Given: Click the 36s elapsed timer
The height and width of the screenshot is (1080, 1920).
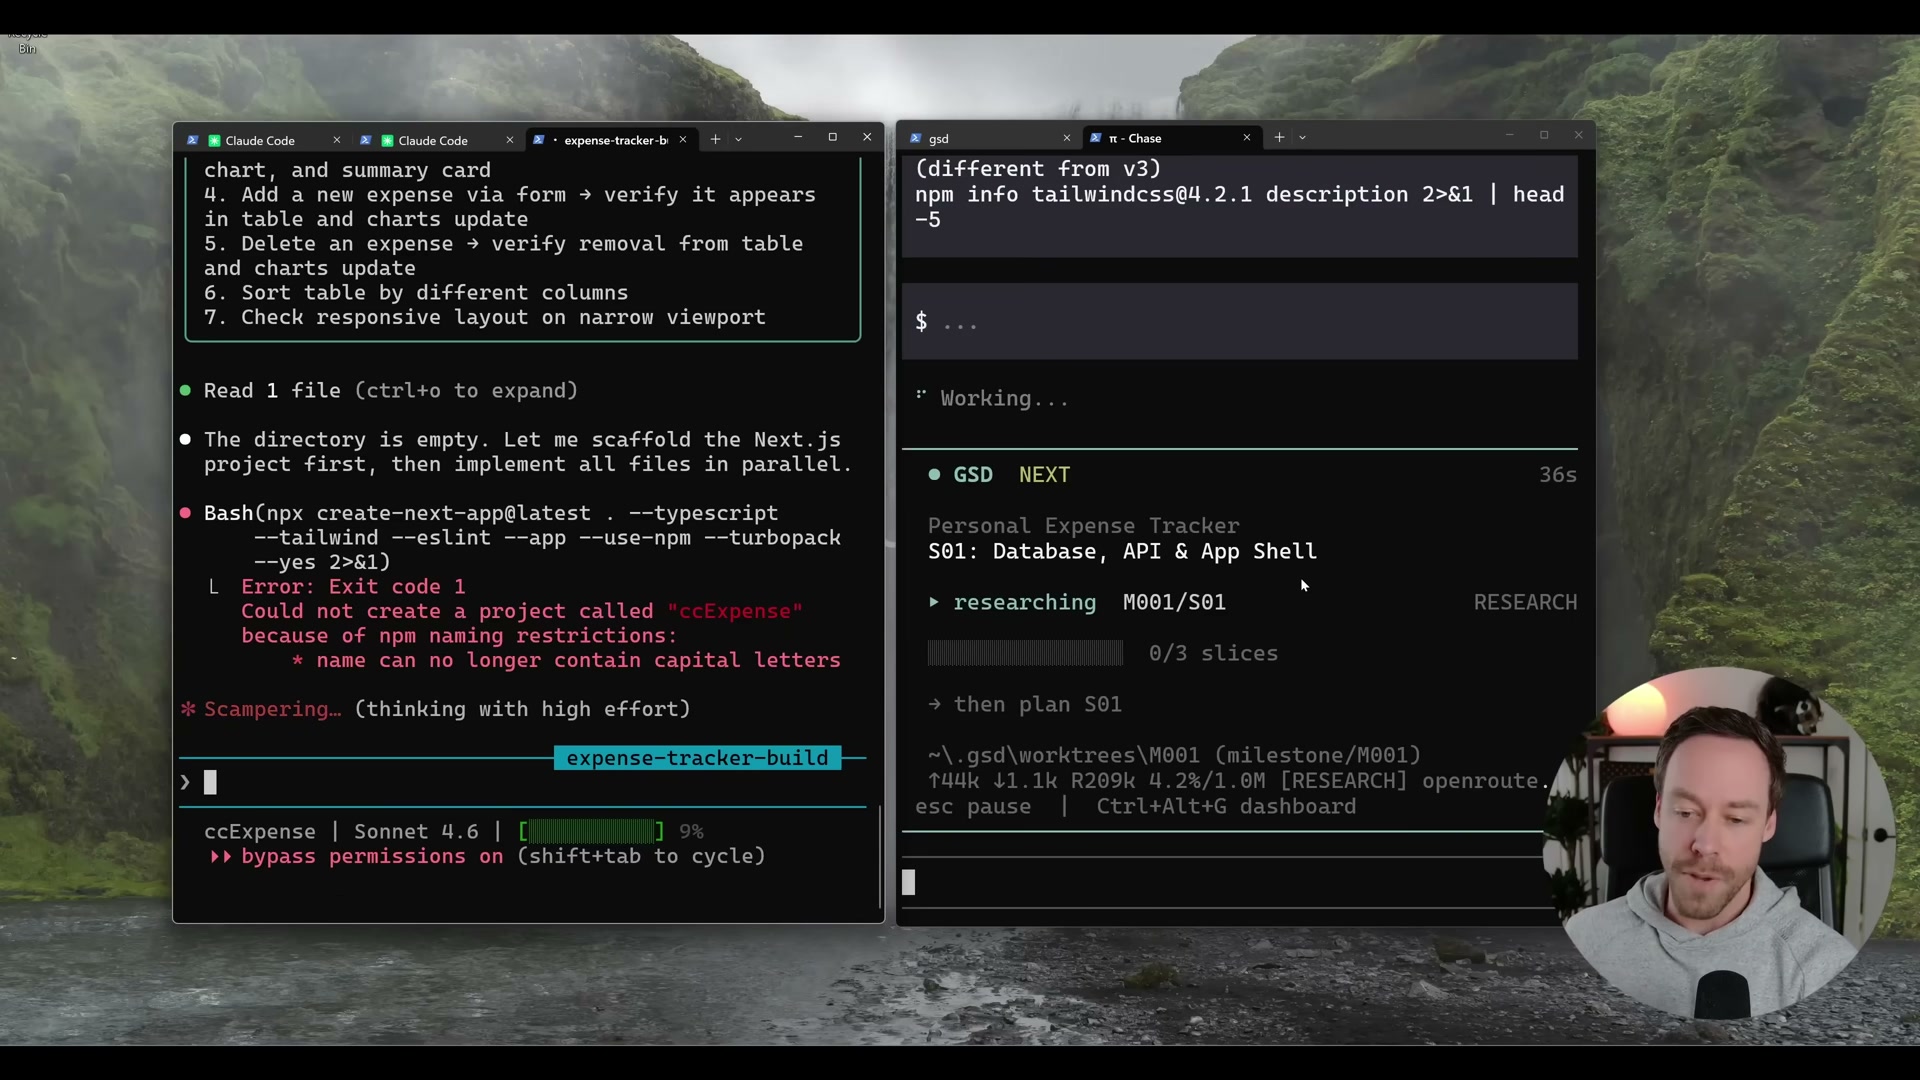Looking at the screenshot, I should [1557, 475].
